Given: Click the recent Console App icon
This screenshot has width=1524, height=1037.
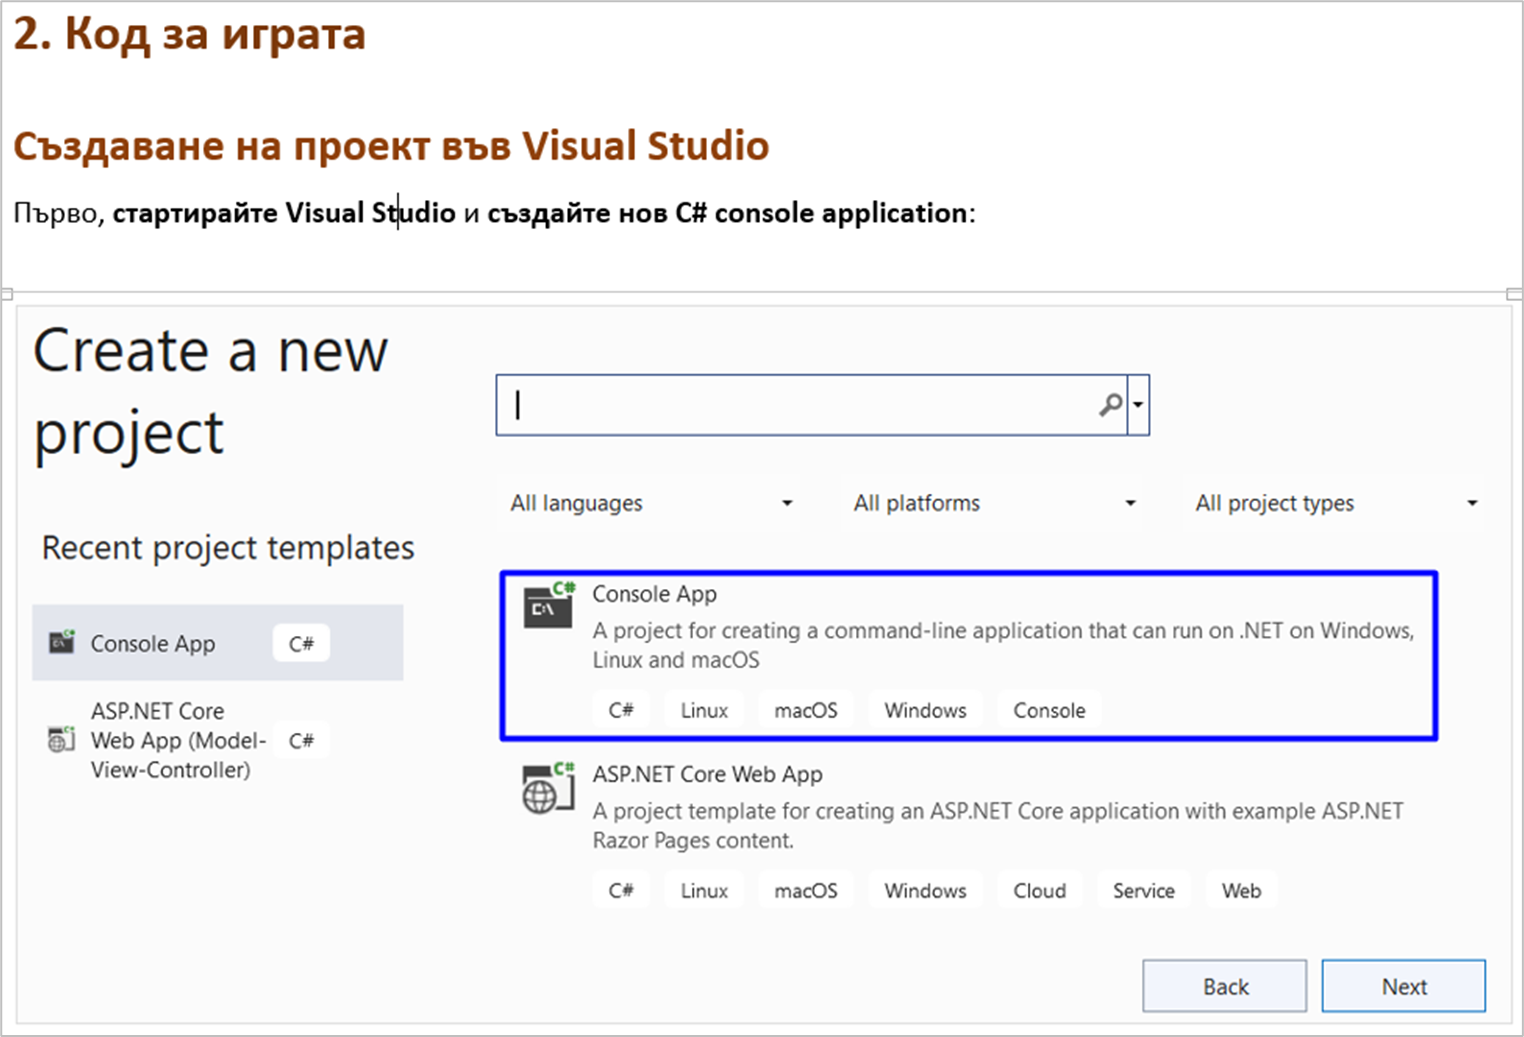Looking at the screenshot, I should click(62, 642).
